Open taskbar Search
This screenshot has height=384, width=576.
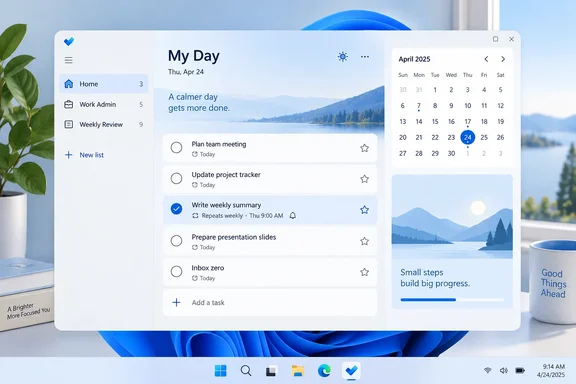click(x=246, y=371)
